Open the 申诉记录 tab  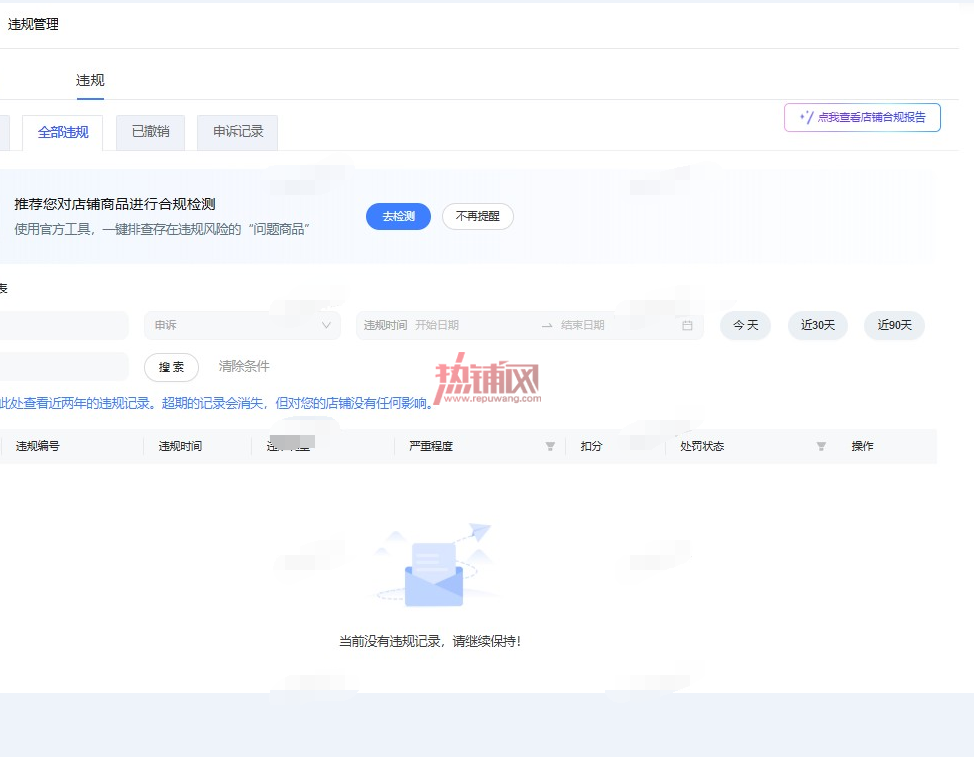click(x=237, y=132)
